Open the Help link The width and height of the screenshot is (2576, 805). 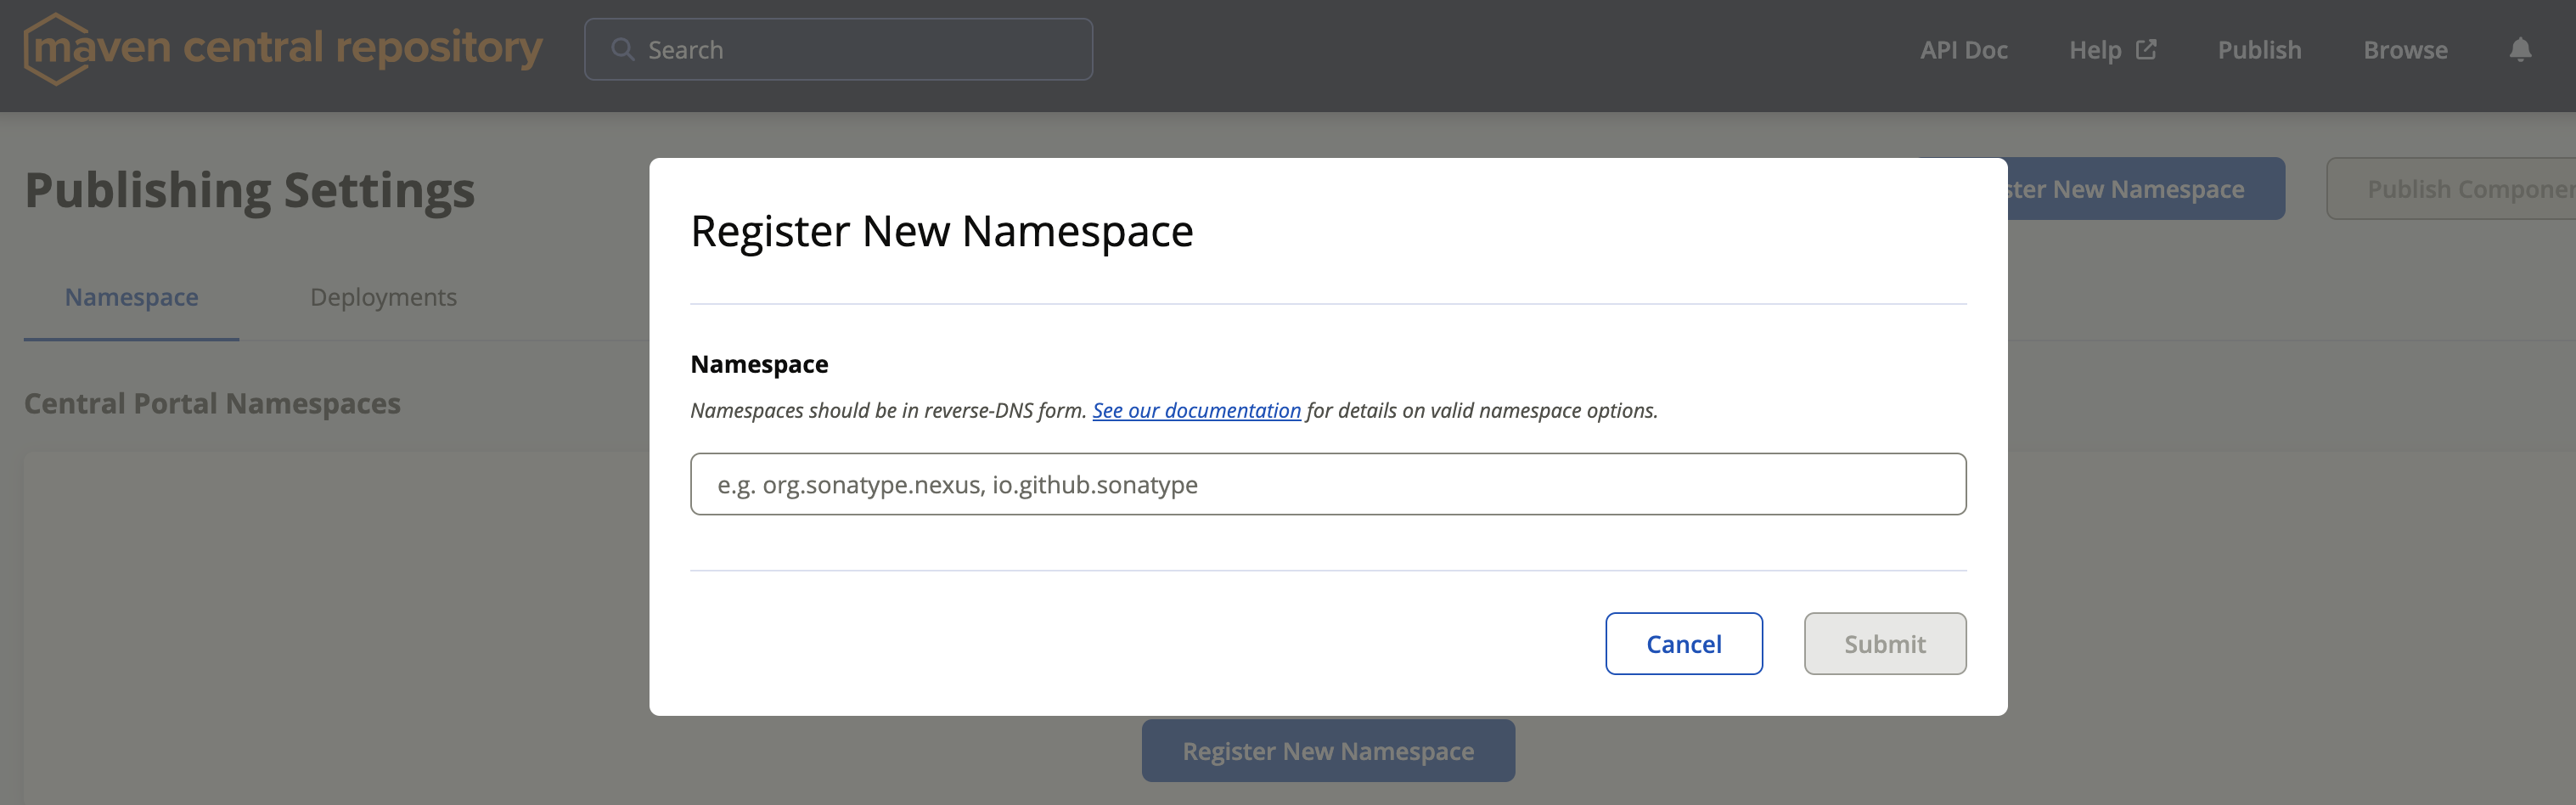click(2112, 49)
